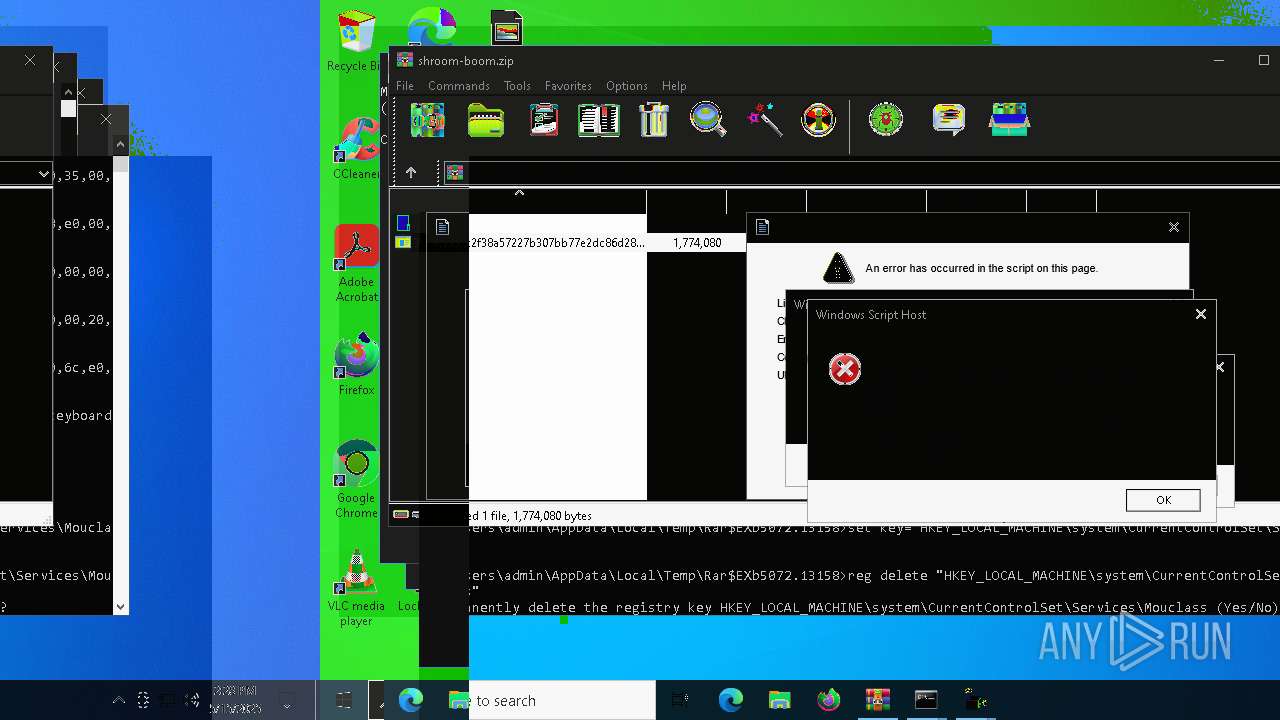Click the Delete trash can toolbar icon

coord(653,120)
